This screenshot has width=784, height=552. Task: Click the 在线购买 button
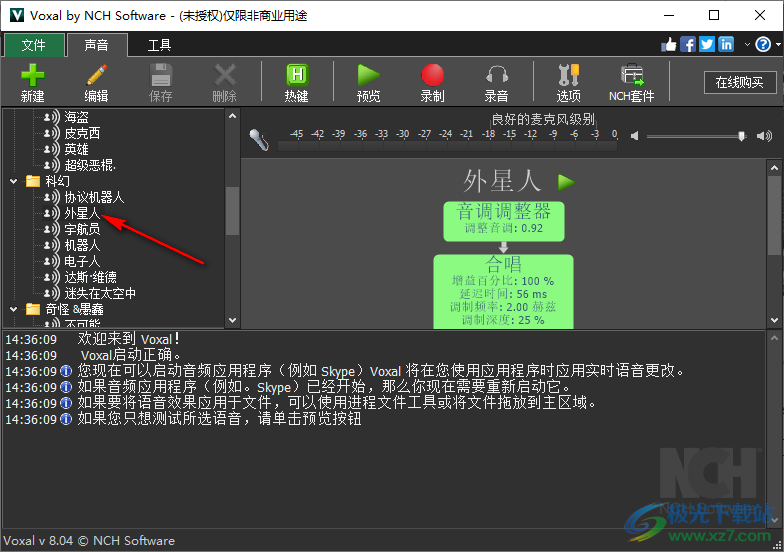[x=740, y=82]
